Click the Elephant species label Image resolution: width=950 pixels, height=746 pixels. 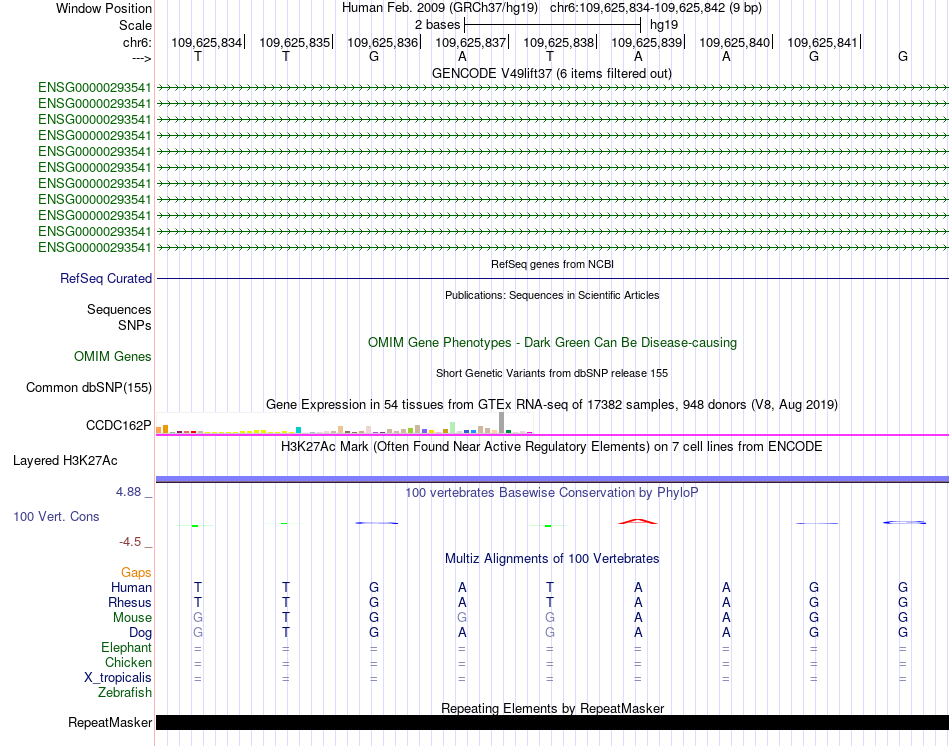pos(126,647)
